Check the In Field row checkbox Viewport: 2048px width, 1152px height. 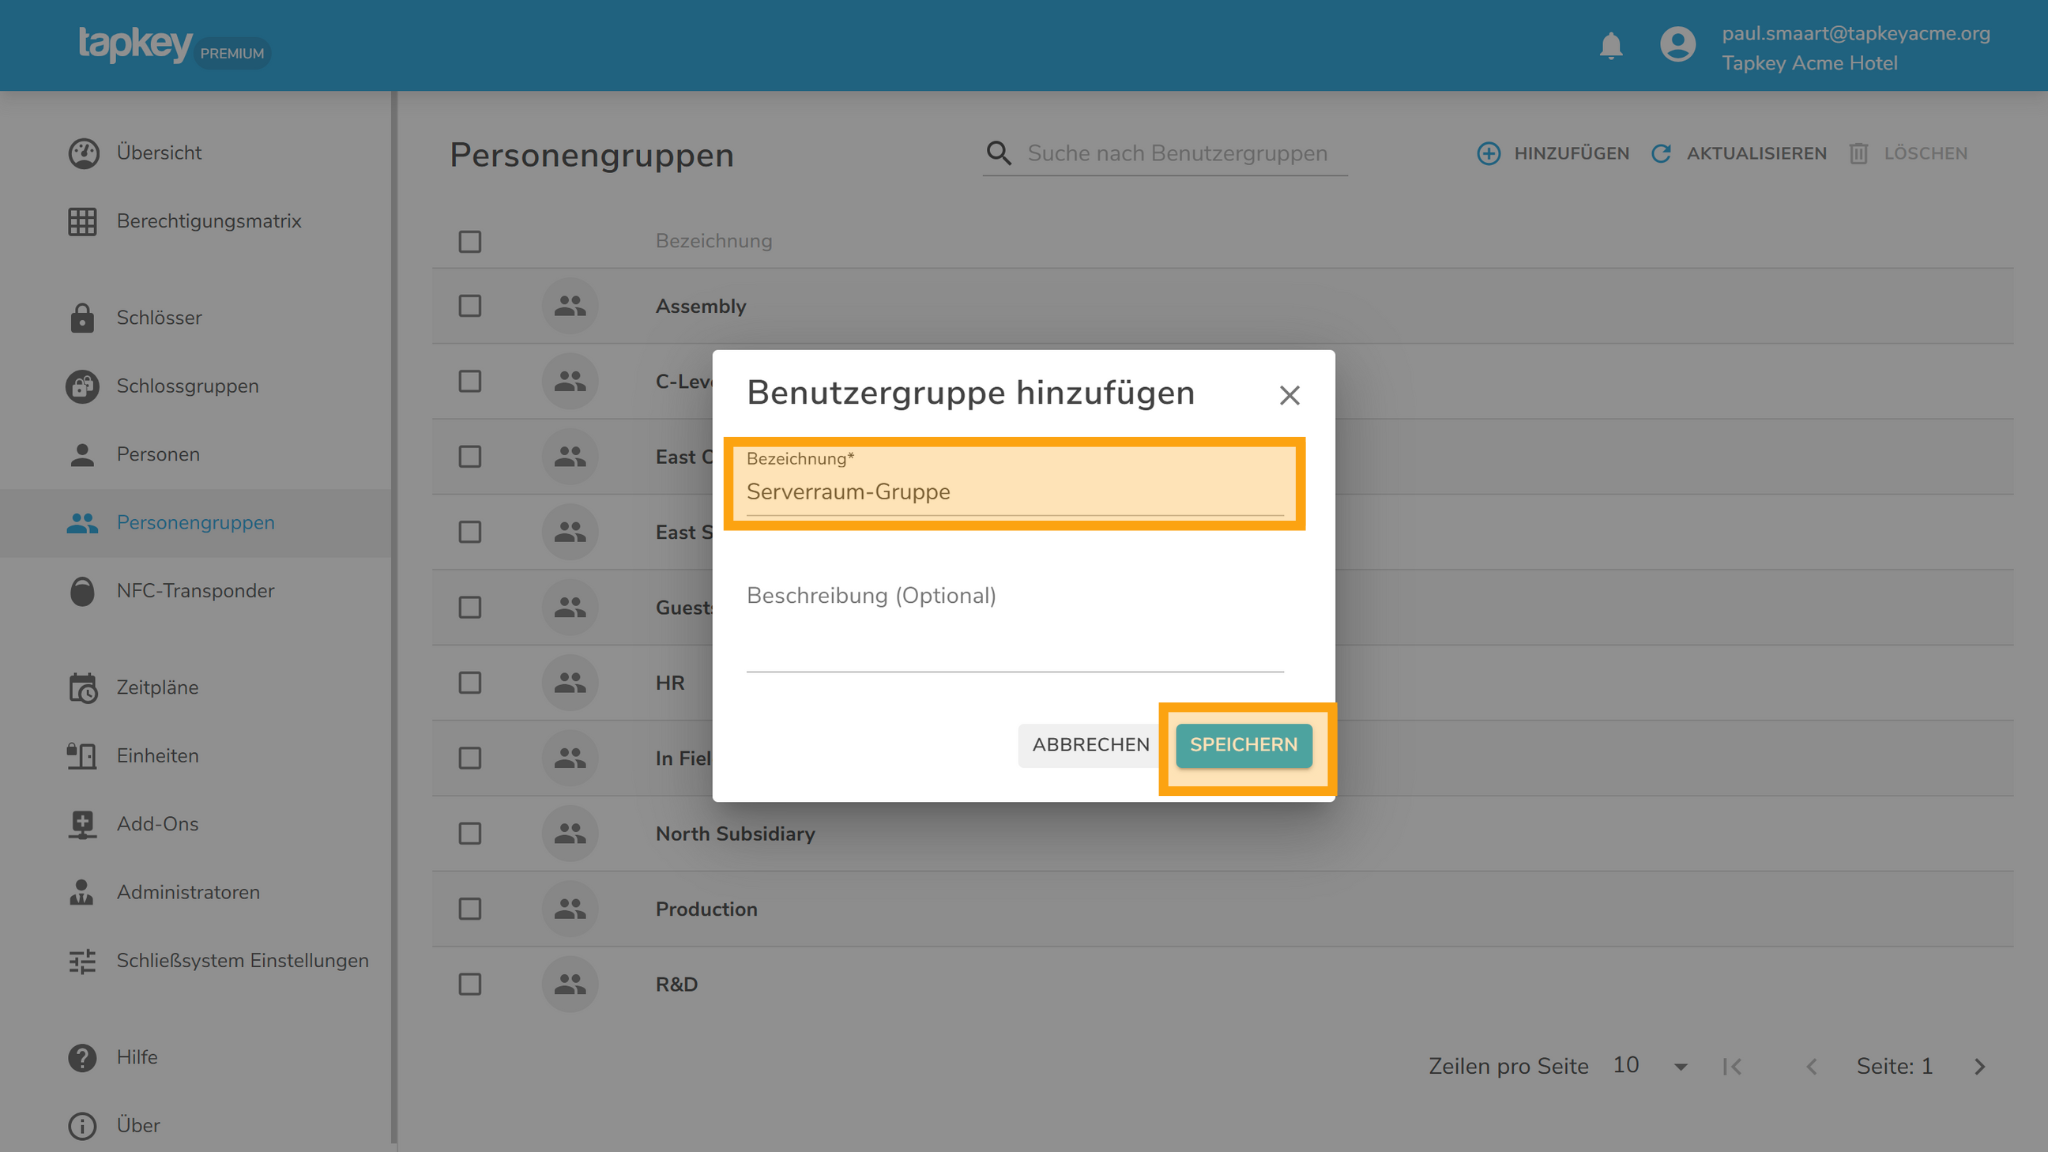point(470,758)
